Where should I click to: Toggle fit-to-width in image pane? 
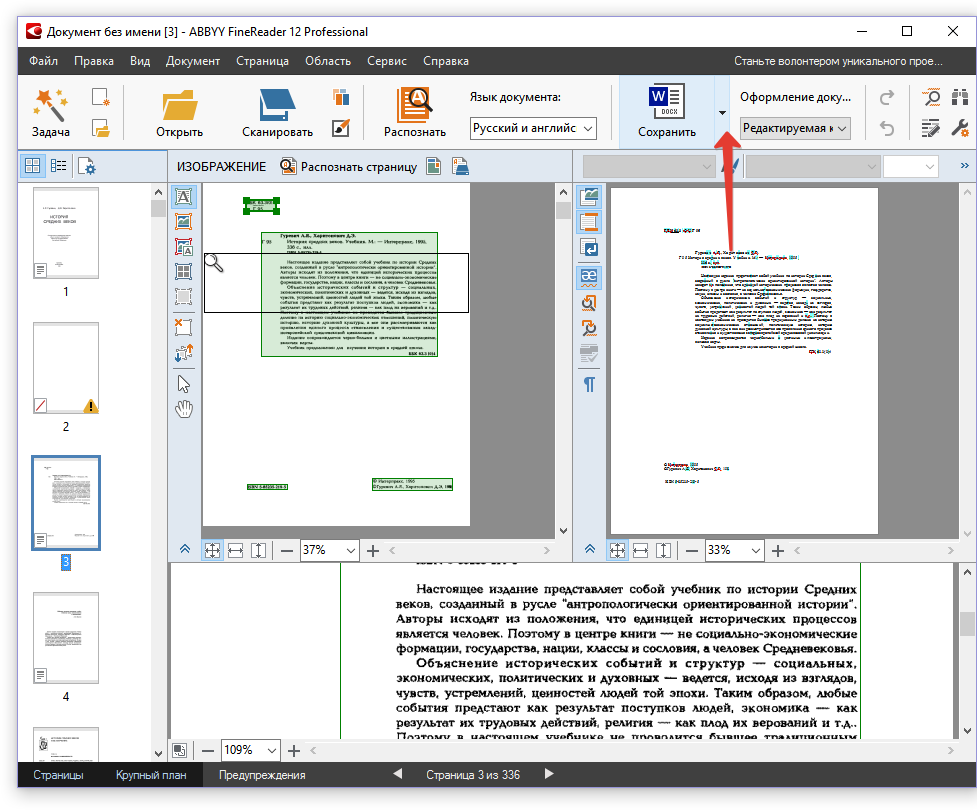pyautogui.click(x=236, y=550)
